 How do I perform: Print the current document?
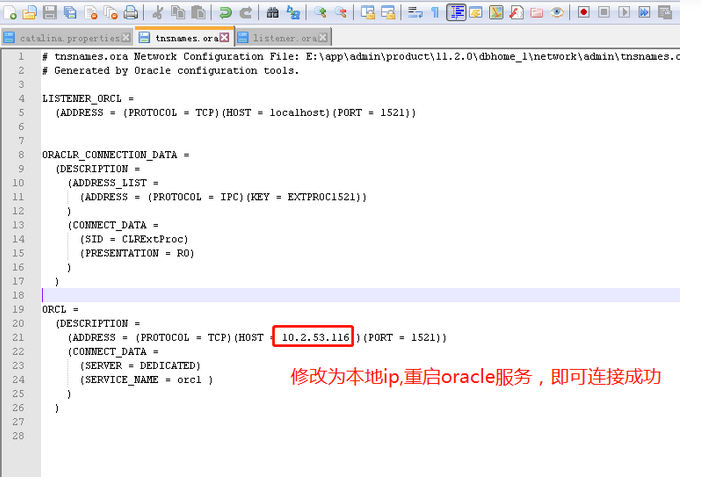(x=131, y=13)
